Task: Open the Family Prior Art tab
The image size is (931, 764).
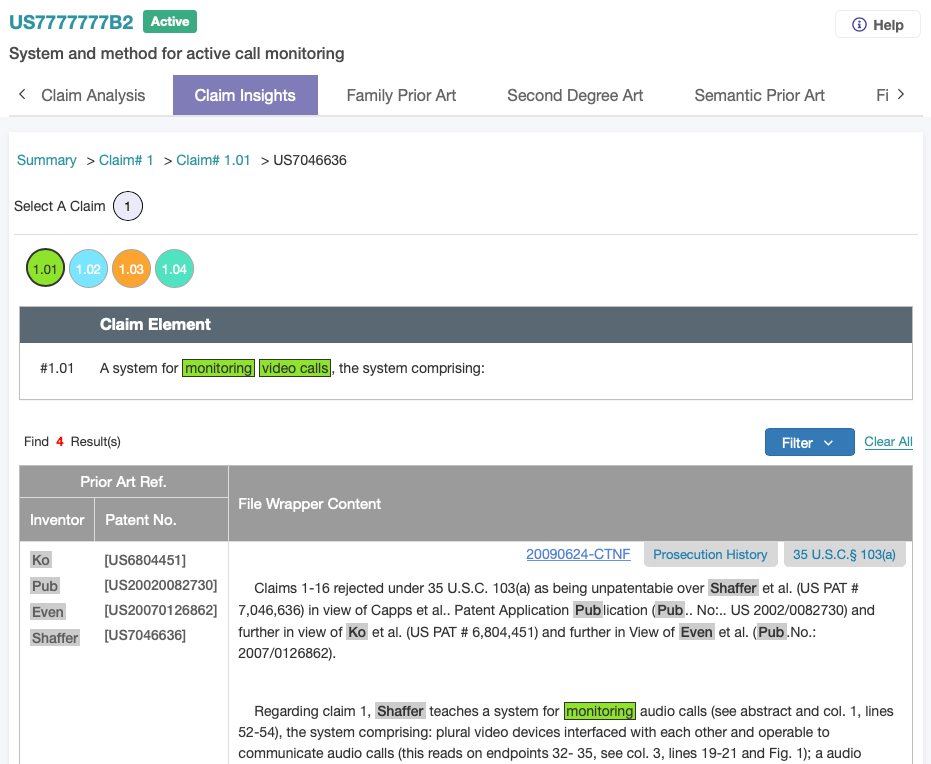Action: tap(401, 96)
